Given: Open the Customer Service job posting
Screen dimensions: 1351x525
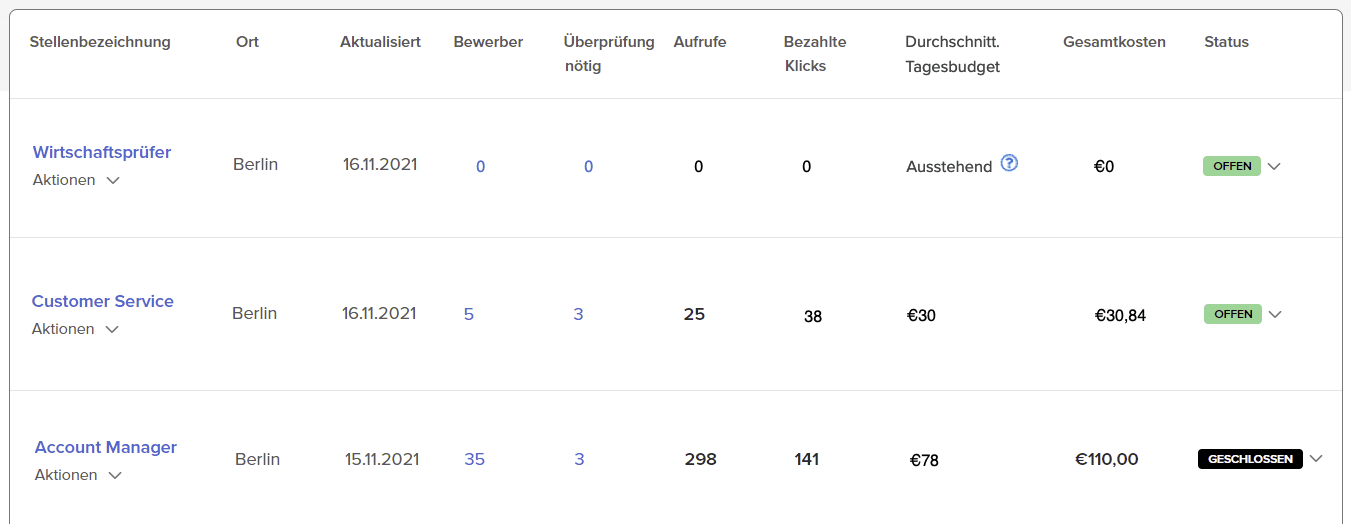Looking at the screenshot, I should (103, 301).
